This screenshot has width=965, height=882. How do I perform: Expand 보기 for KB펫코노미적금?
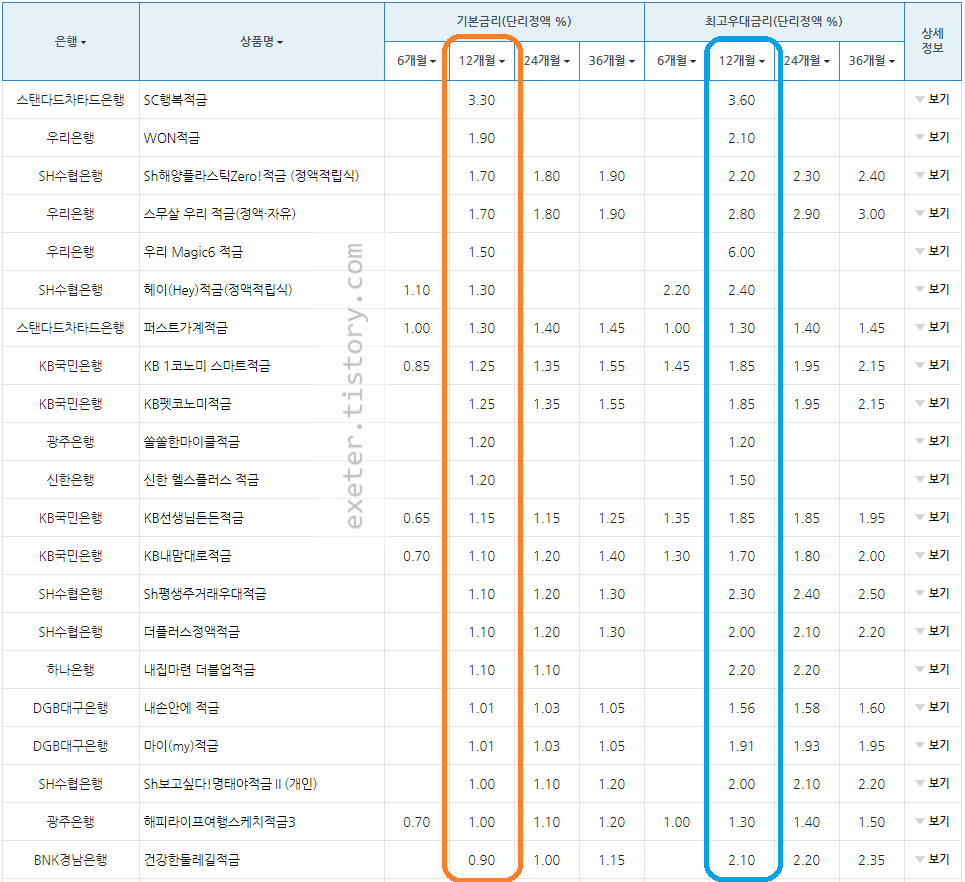pyautogui.click(x=932, y=403)
